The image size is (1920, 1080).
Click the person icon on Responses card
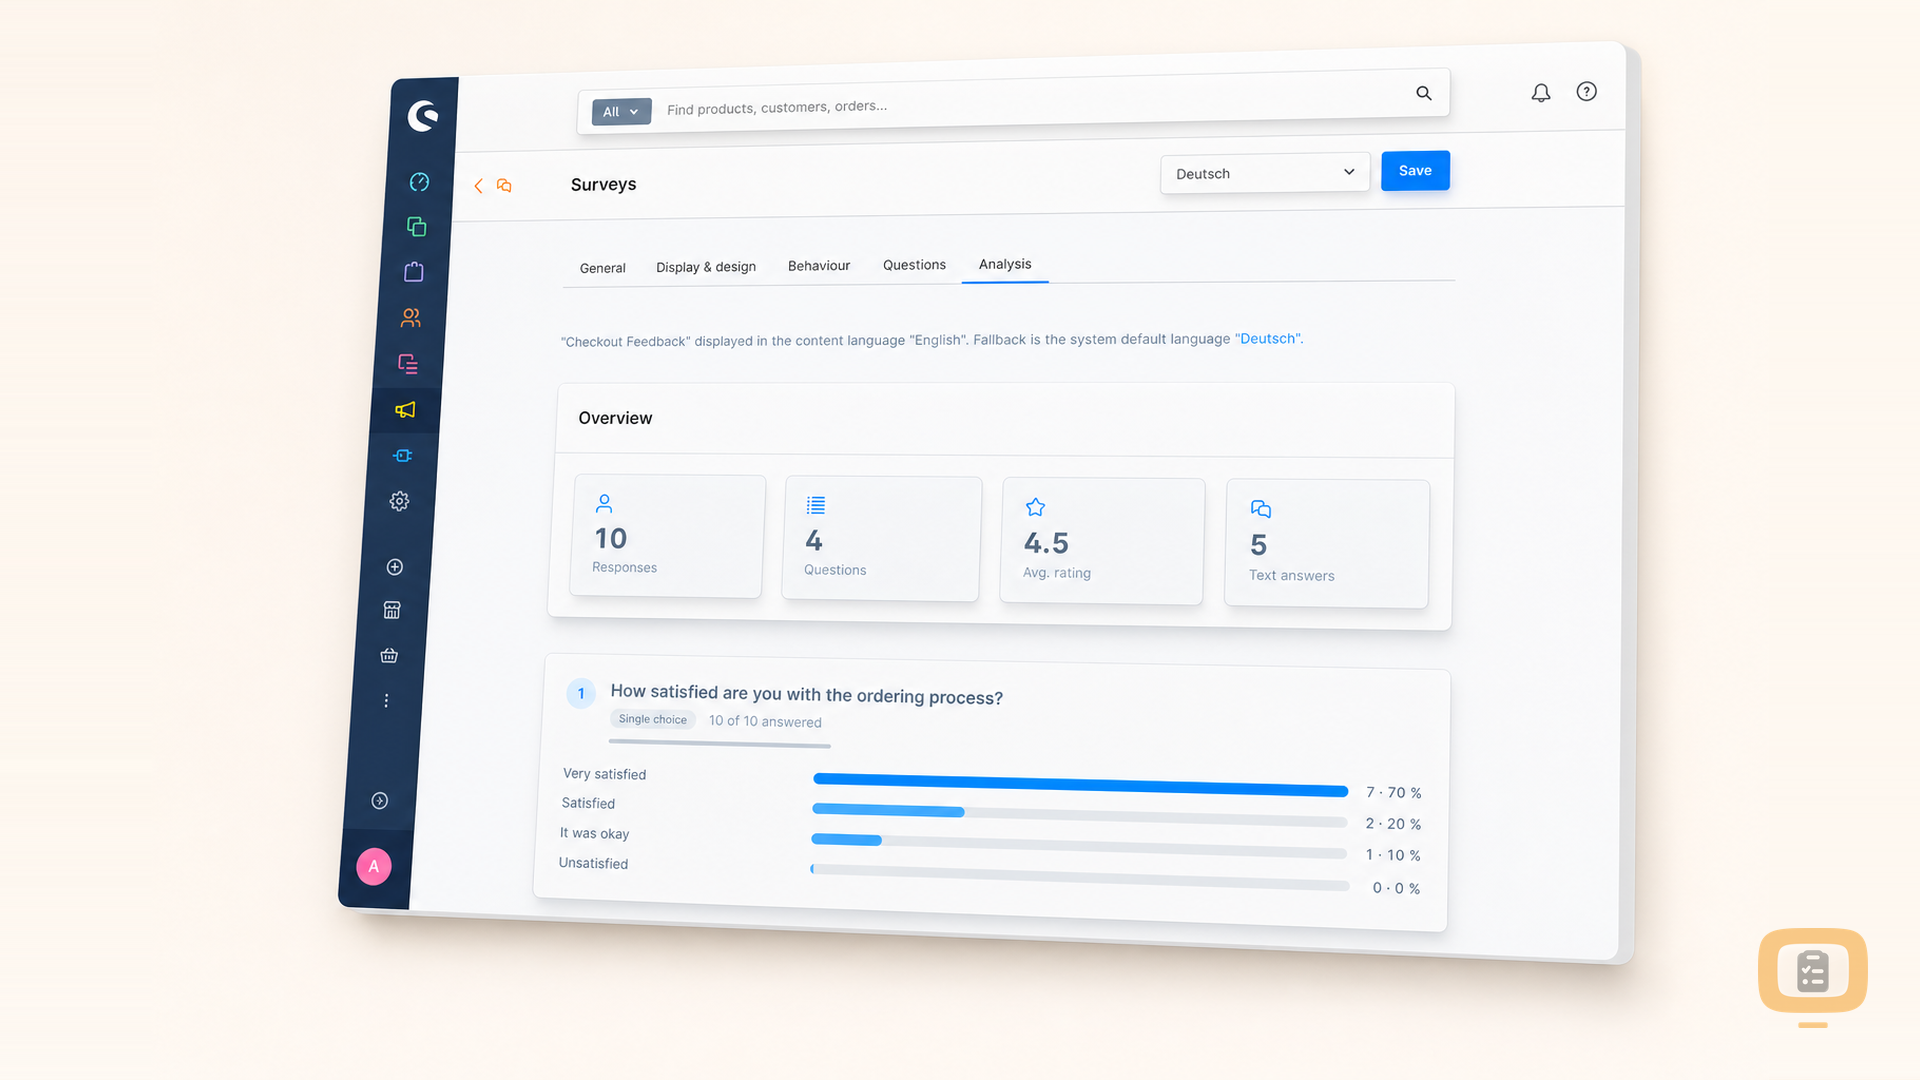(x=604, y=503)
